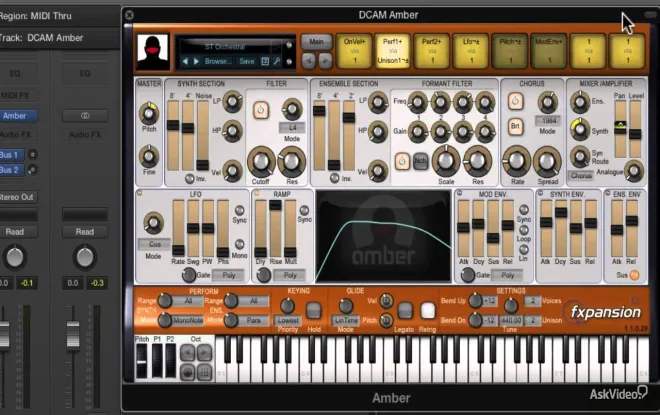The width and height of the screenshot is (660, 415).
Task: Open the Chorus Mode 1984 selector
Action: point(548,121)
